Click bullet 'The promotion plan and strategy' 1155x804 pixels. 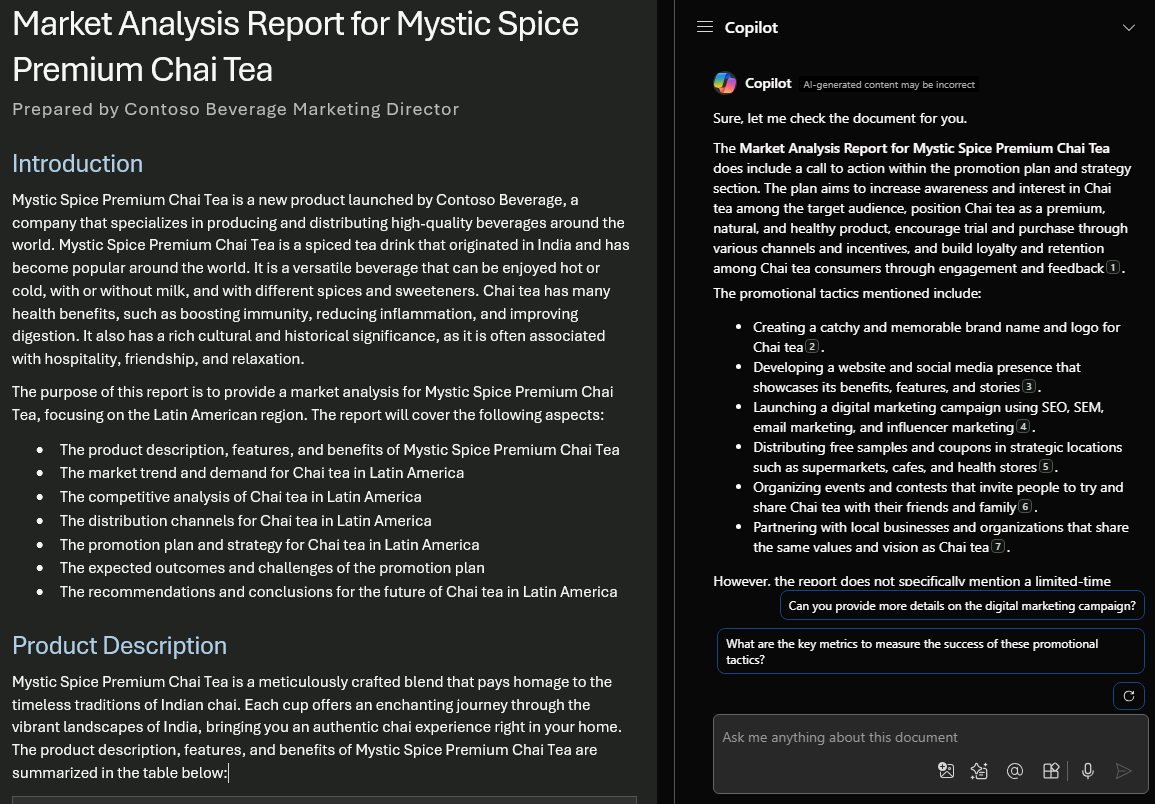(269, 545)
